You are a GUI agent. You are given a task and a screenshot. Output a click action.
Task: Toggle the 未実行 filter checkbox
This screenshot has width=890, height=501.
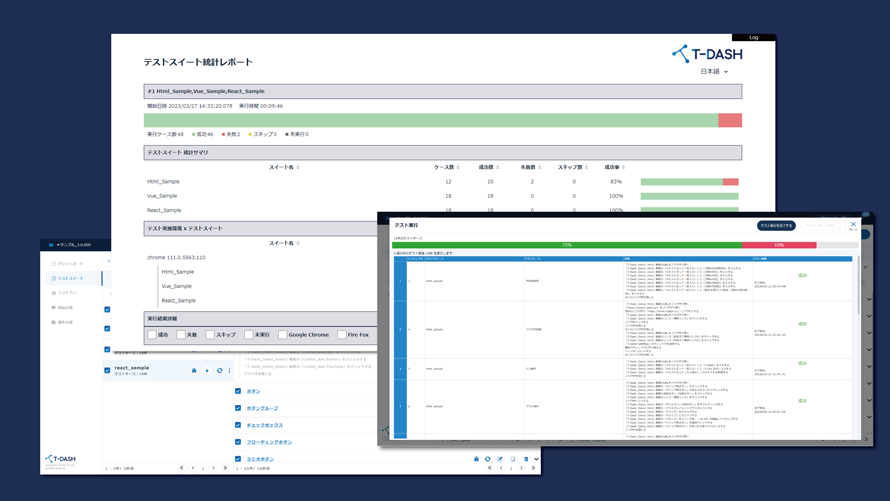249,335
